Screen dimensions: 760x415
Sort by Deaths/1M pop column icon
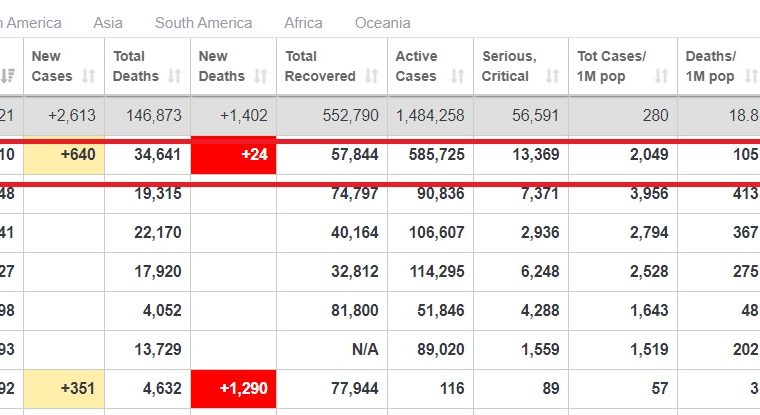pos(751,76)
